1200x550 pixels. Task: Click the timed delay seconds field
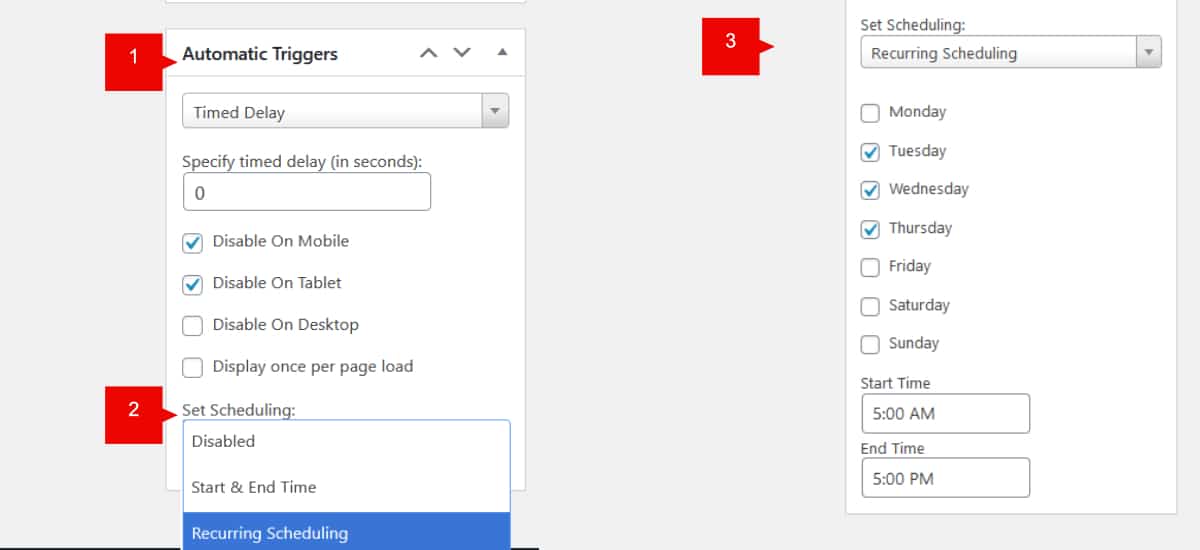point(306,192)
